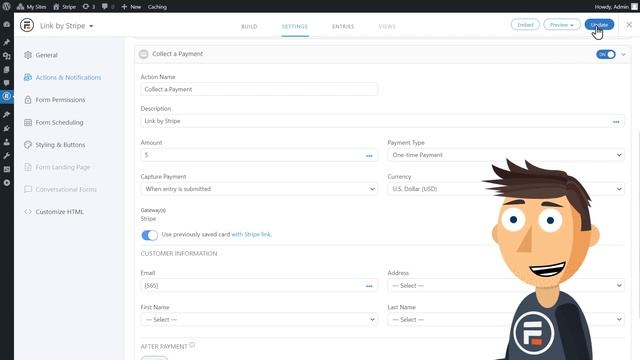640x360 pixels.
Task: Open the Preview dropdown button
Action: point(562,25)
